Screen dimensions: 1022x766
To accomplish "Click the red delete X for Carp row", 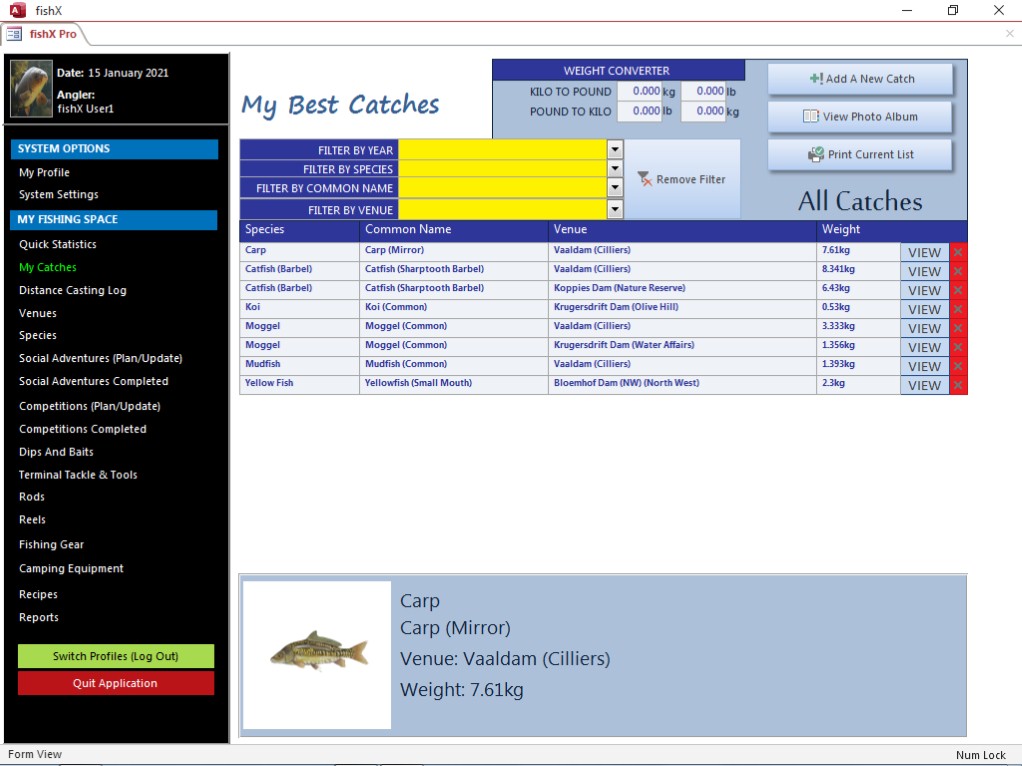I will 958,252.
